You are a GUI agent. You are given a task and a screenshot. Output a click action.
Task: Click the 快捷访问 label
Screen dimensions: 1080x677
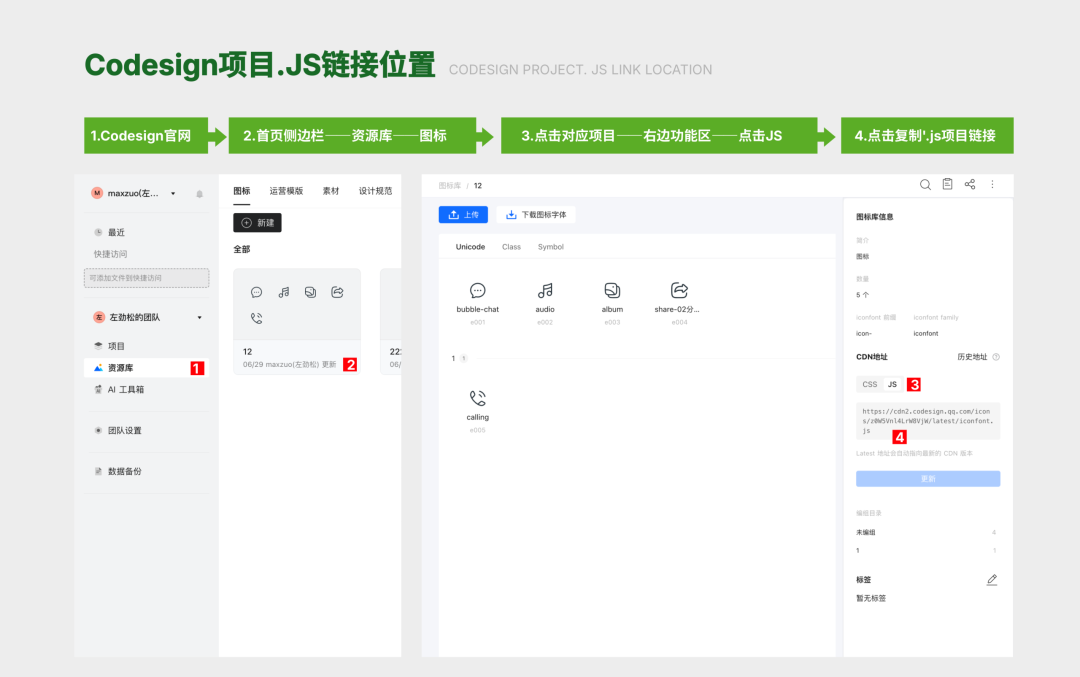pos(111,254)
